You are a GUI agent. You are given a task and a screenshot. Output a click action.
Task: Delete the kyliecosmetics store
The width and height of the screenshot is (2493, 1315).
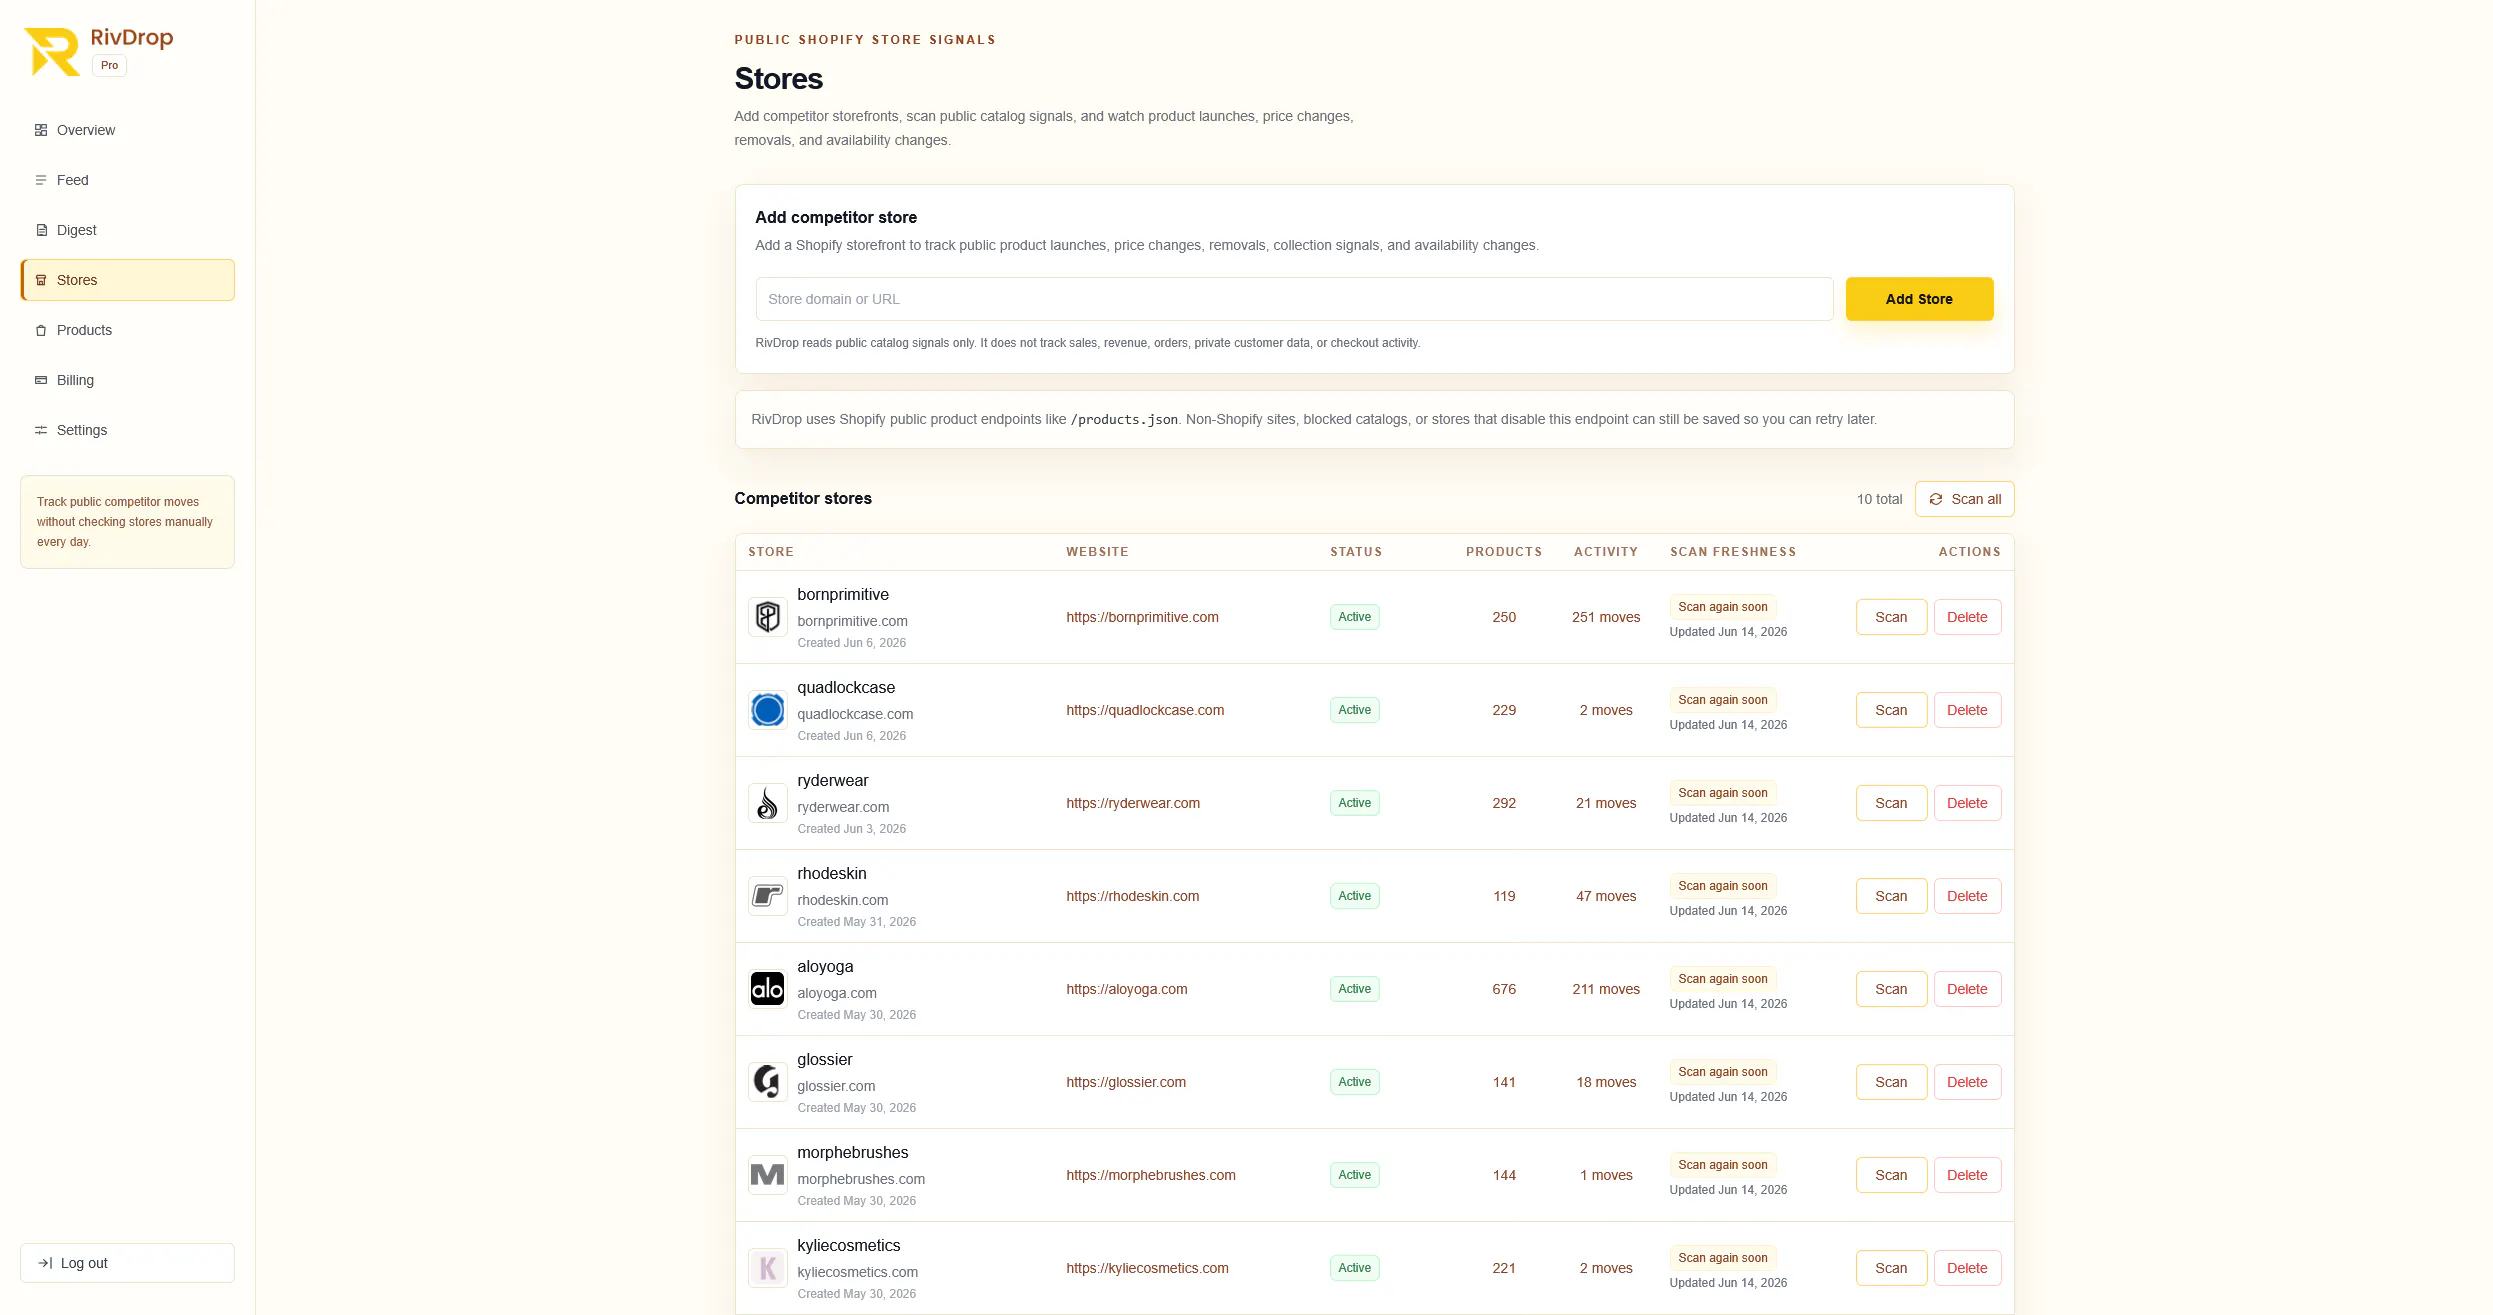1967,1268
